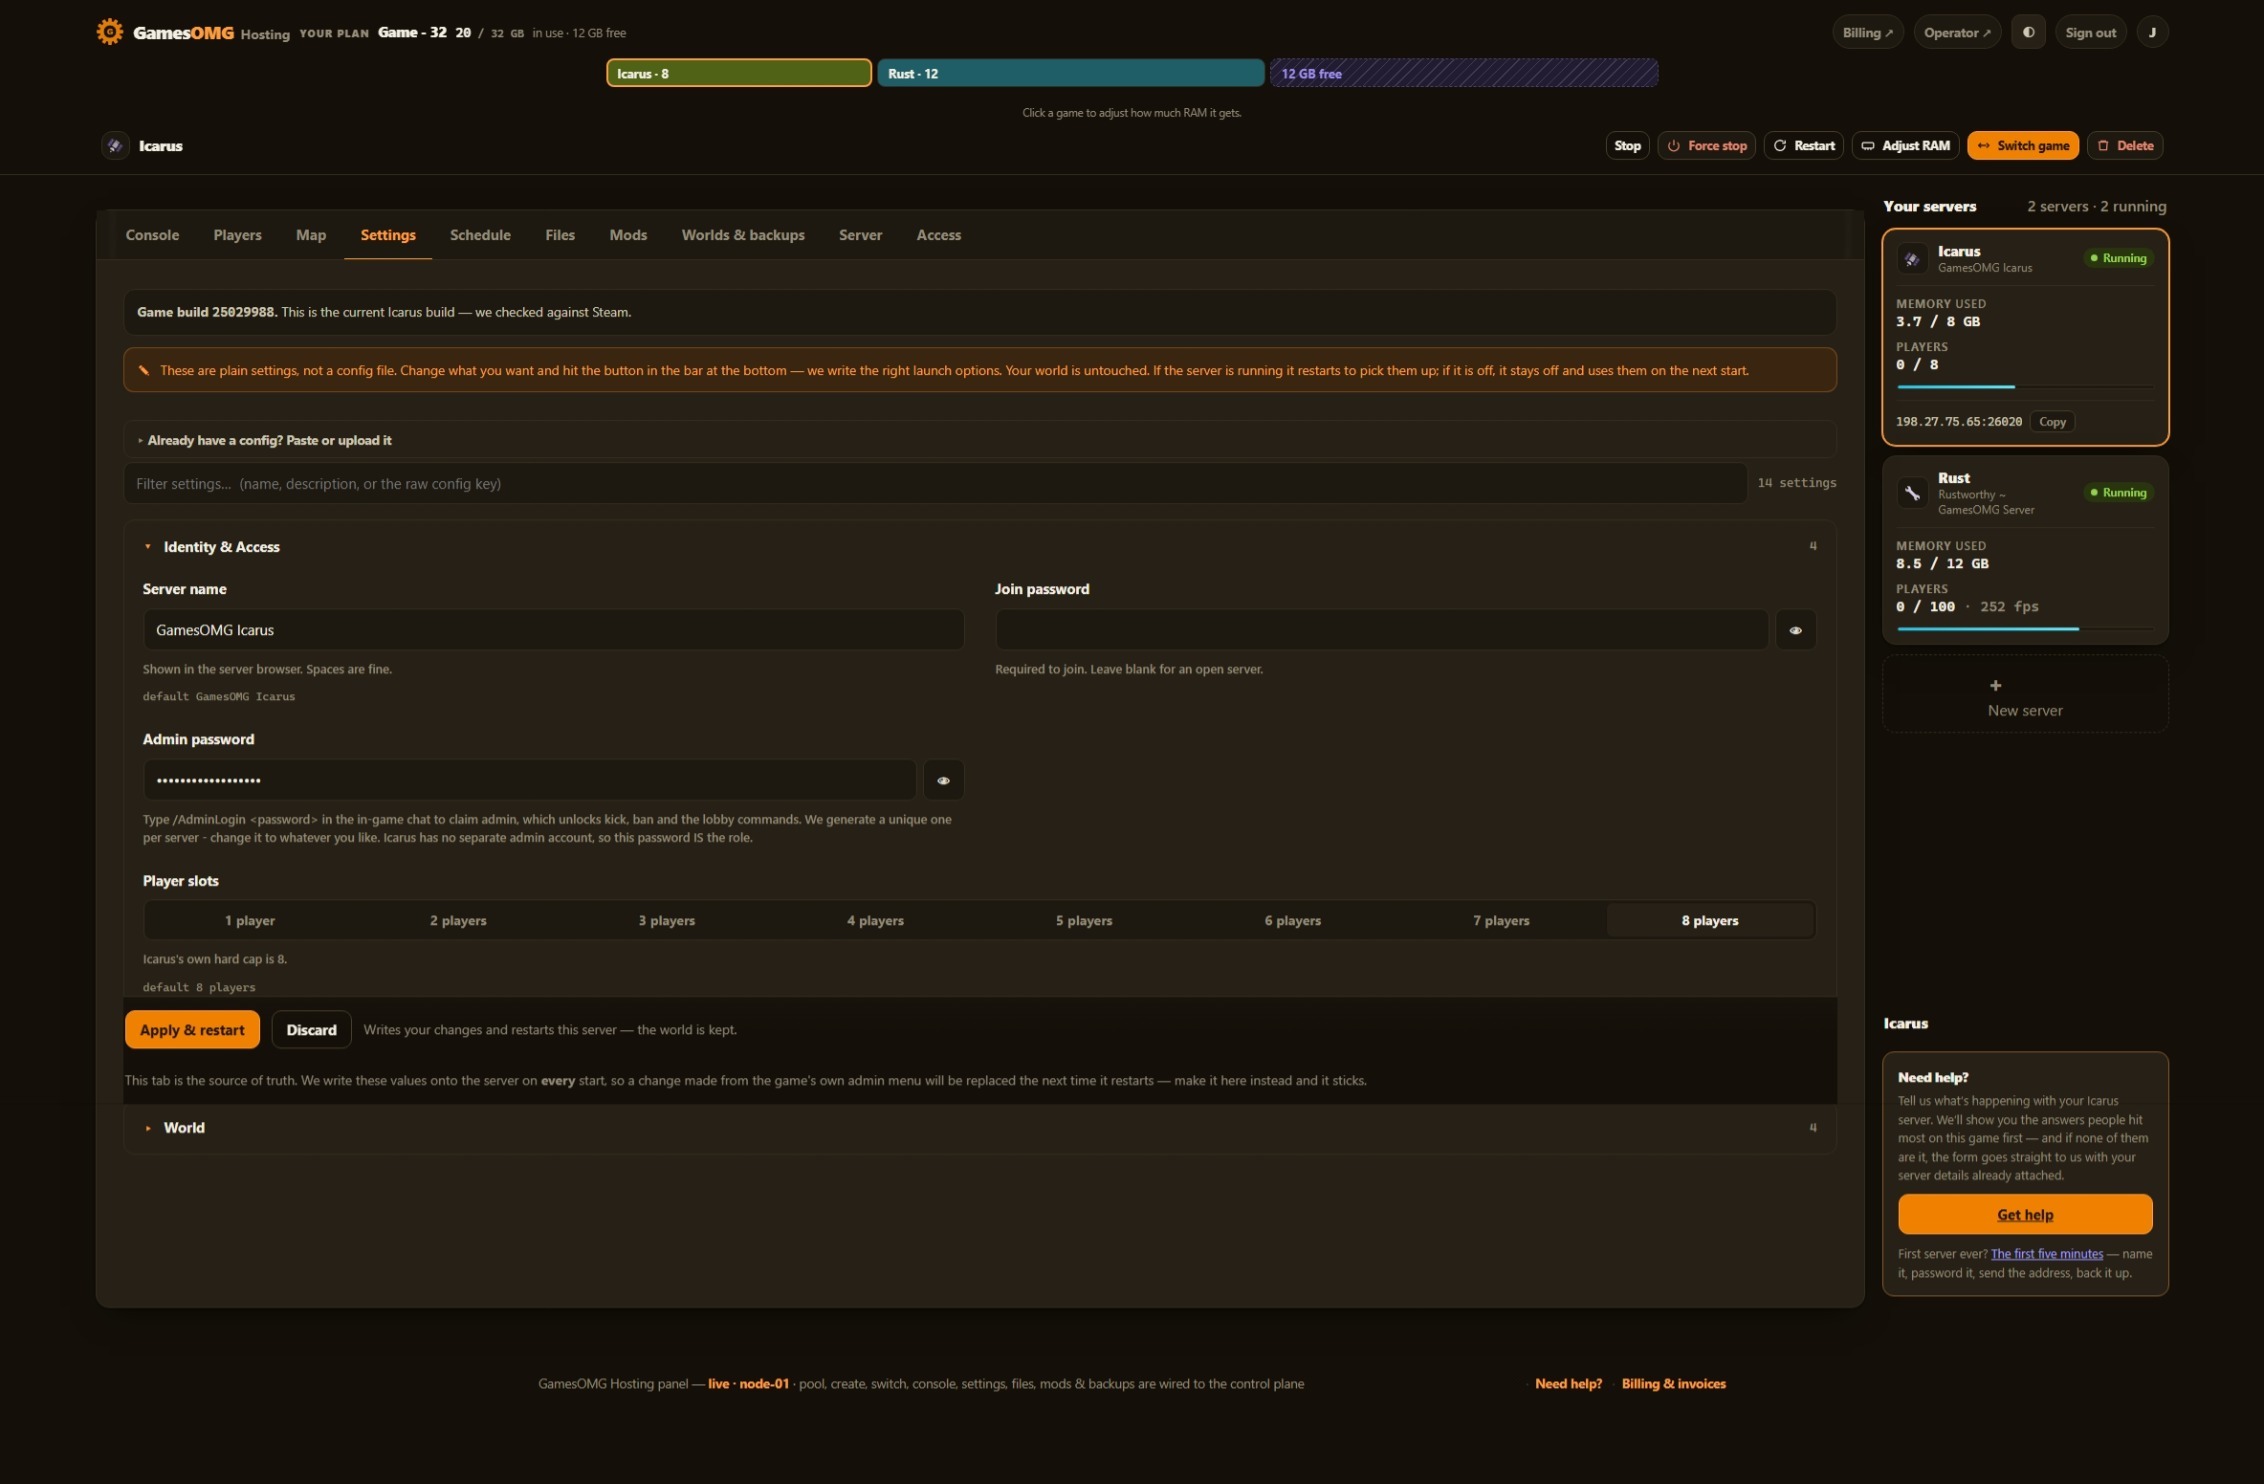
Task: Open the user avatar J button
Action: click(x=2152, y=32)
